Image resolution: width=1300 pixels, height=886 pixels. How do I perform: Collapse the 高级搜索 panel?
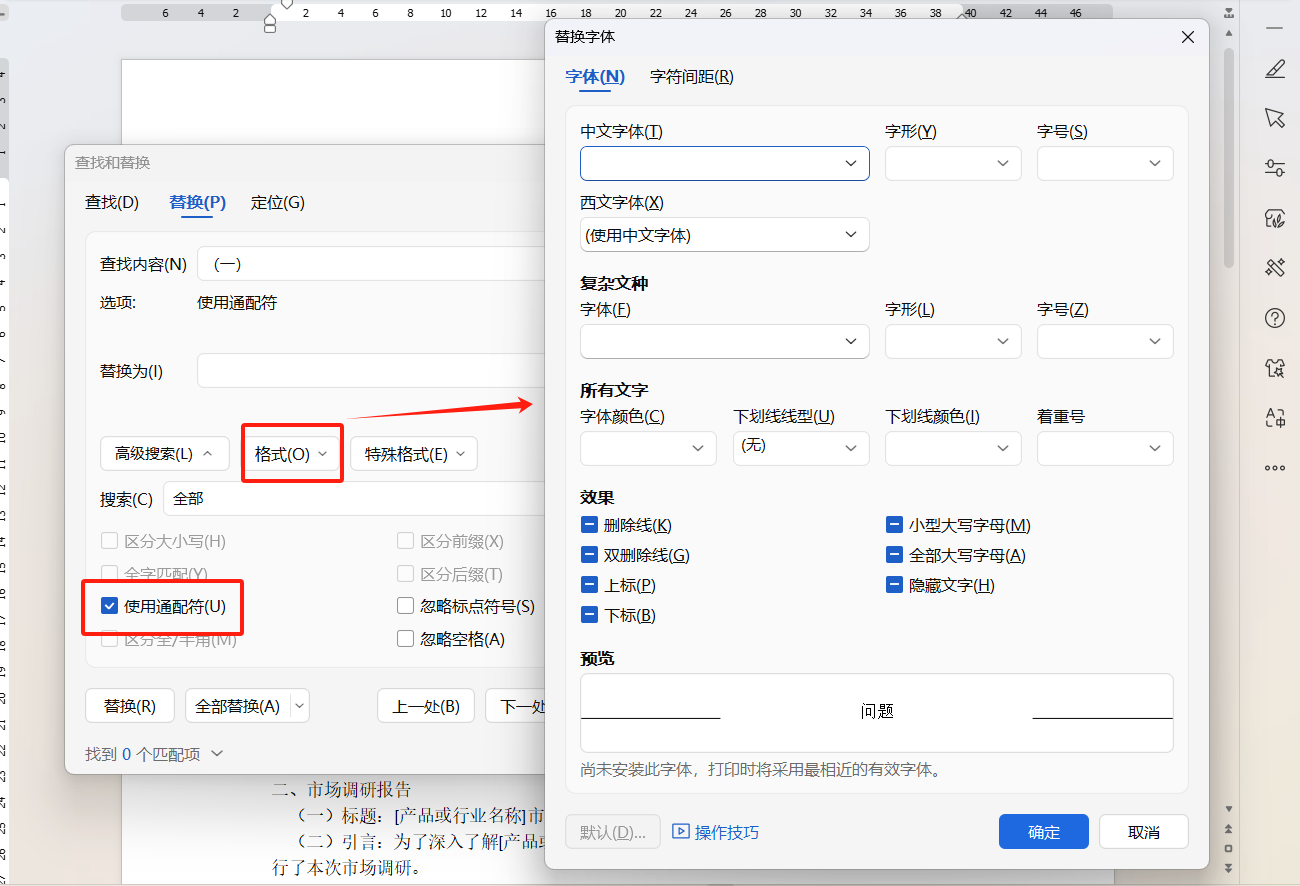click(x=164, y=453)
